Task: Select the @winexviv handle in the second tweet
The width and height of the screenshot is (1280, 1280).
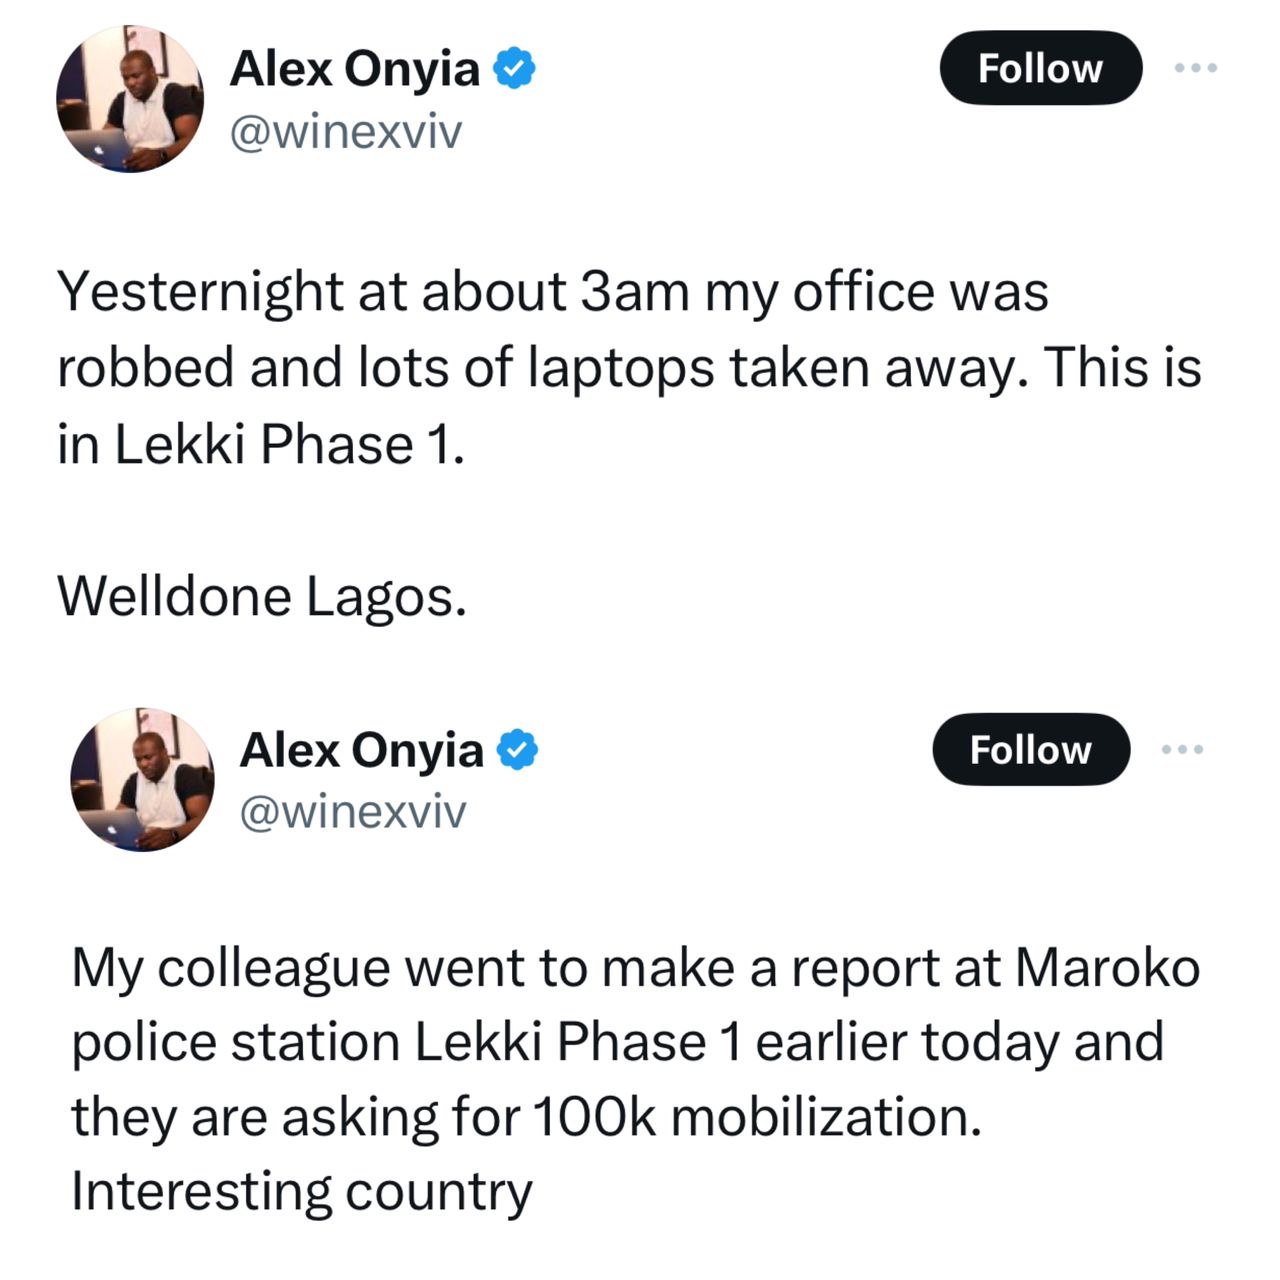Action: 355,812
